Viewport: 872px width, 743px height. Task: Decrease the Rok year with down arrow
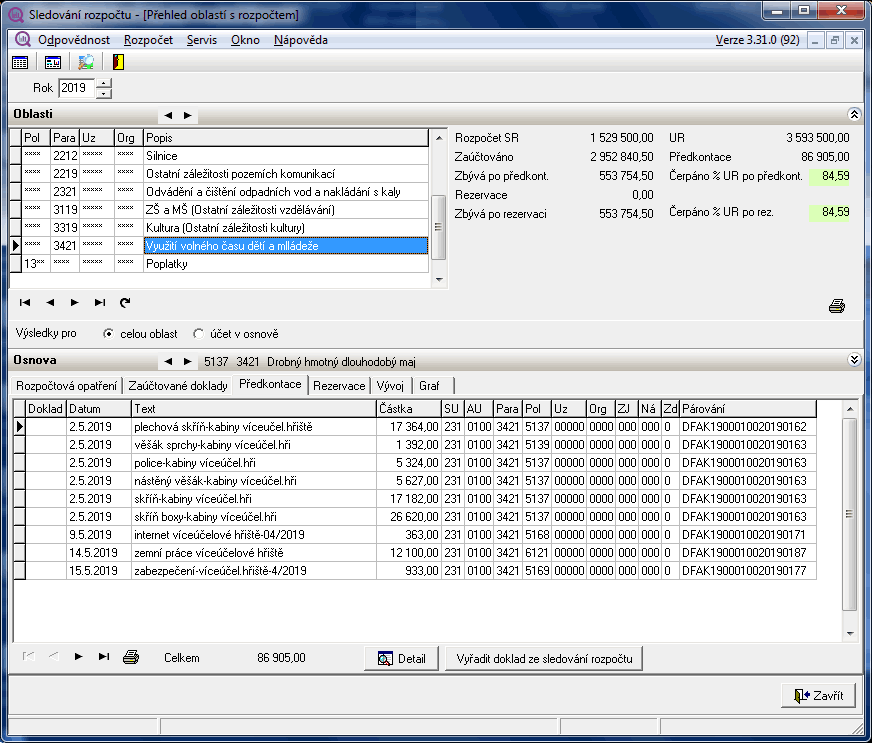(x=104, y=93)
